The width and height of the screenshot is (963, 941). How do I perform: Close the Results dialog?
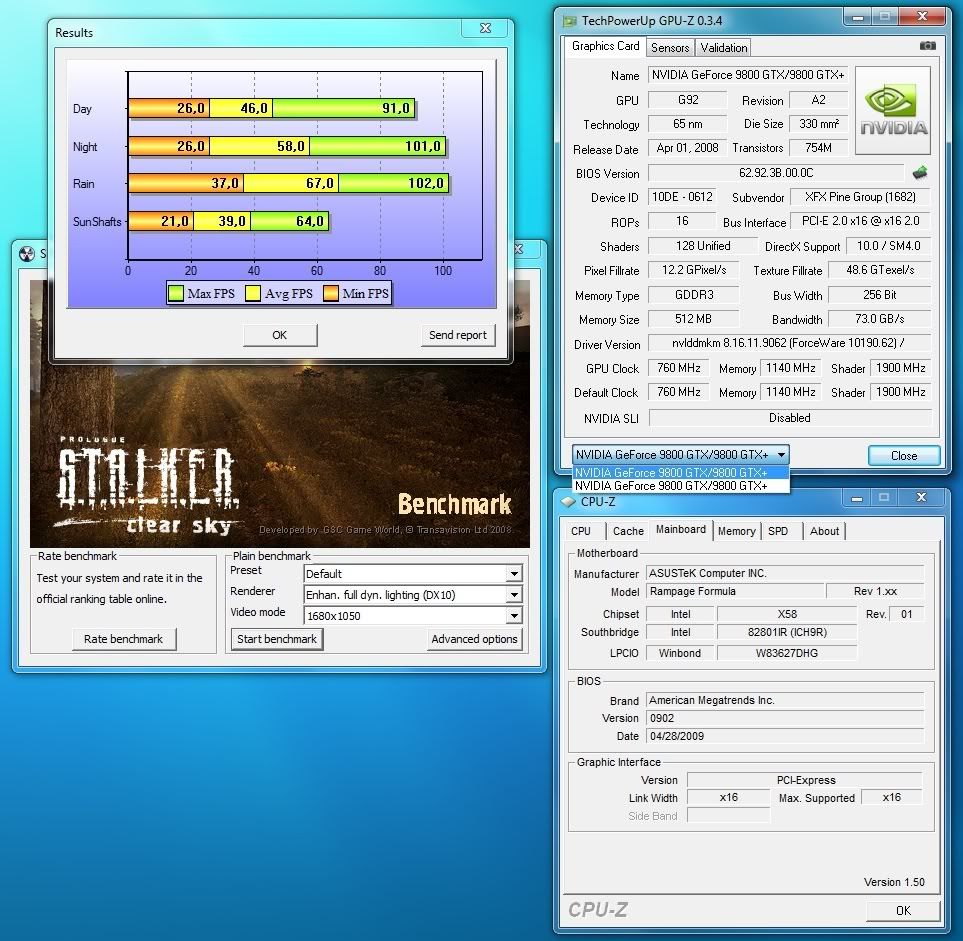pos(485,28)
